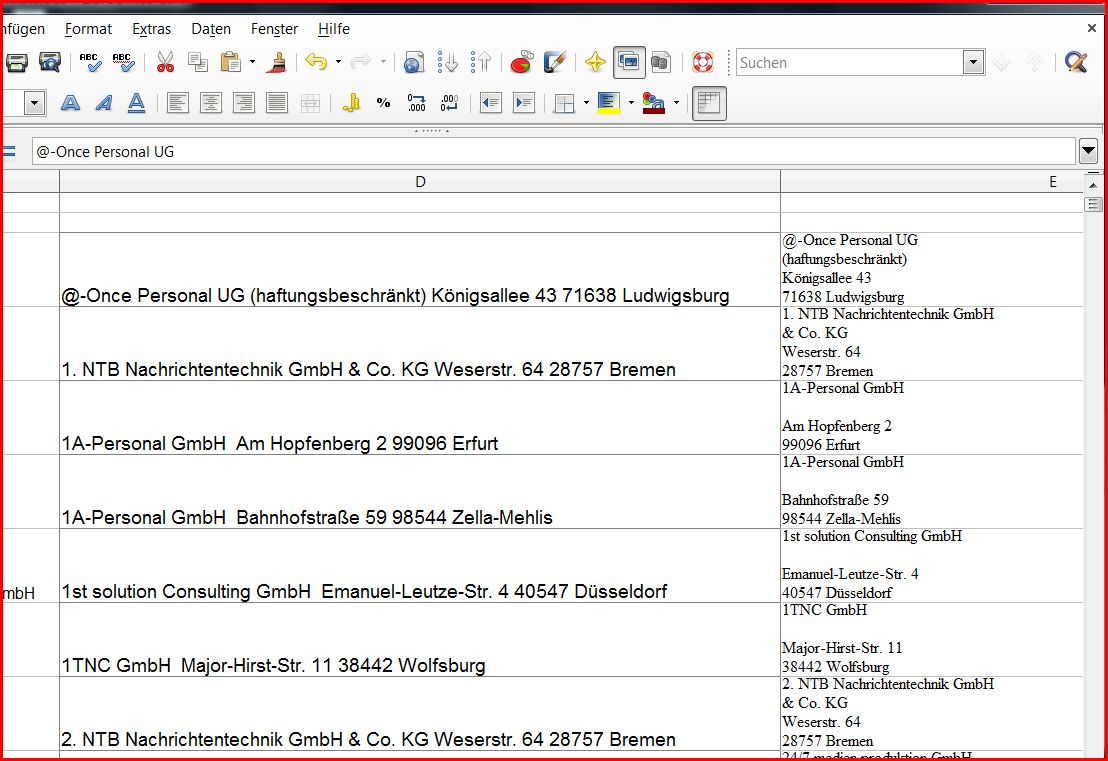Open the font size dropdown arrow
Screen dimensions: 1108x761
point(34,103)
